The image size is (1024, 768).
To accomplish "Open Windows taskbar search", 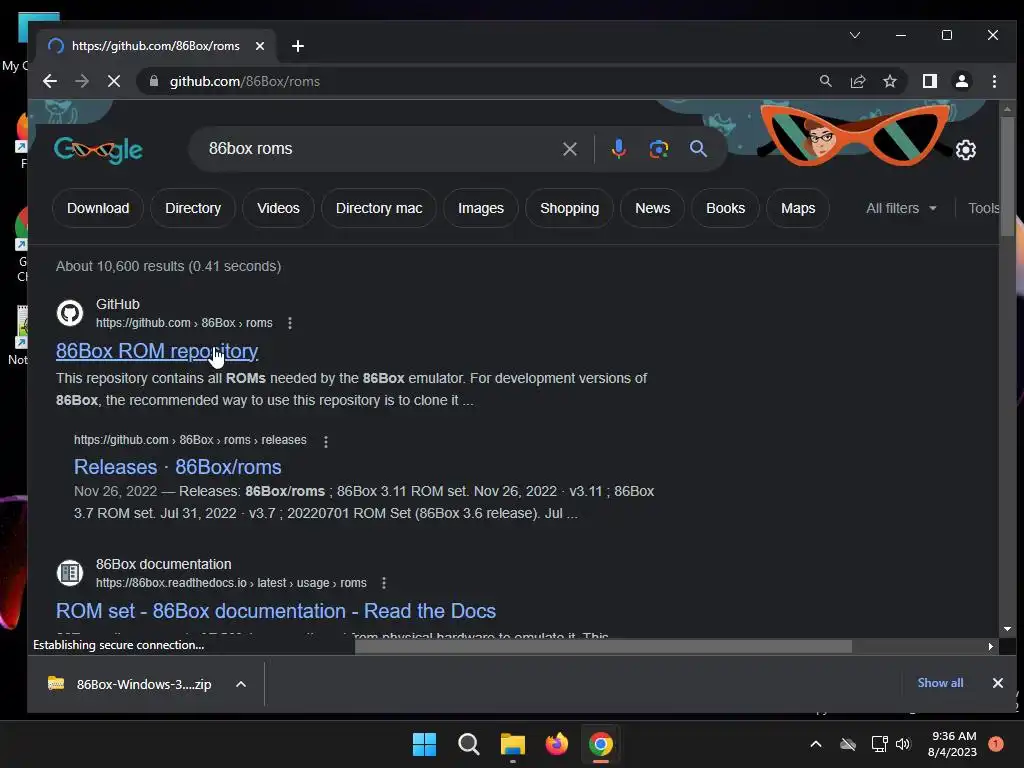I will coord(468,744).
